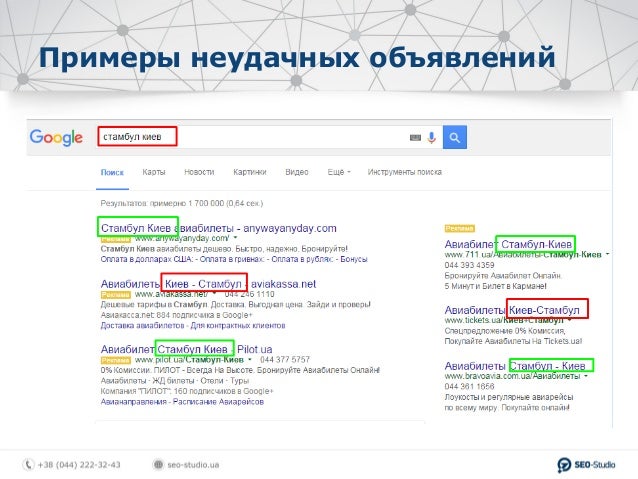The width and height of the screenshot is (638, 479).
Task: Go to the Картинки tab
Action: pyautogui.click(x=250, y=172)
